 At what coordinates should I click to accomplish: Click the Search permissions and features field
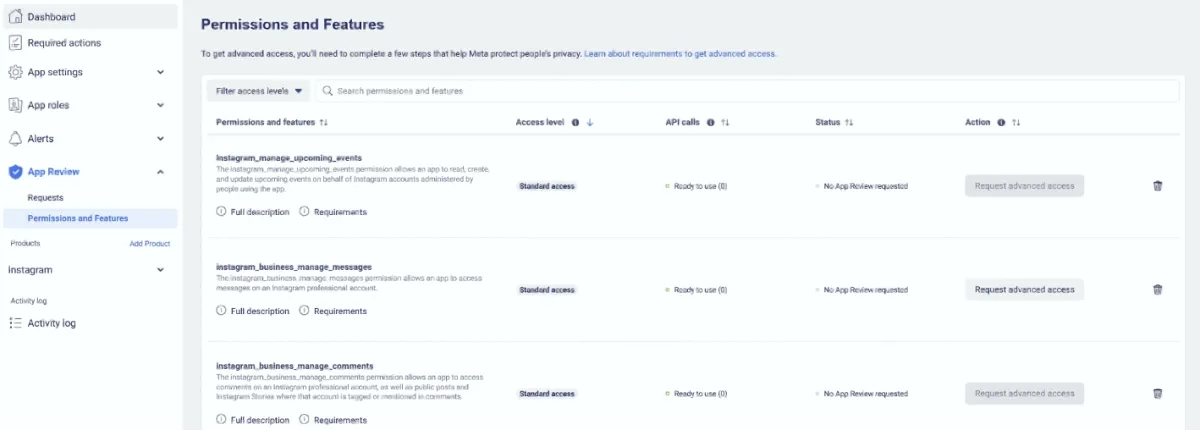[747, 91]
